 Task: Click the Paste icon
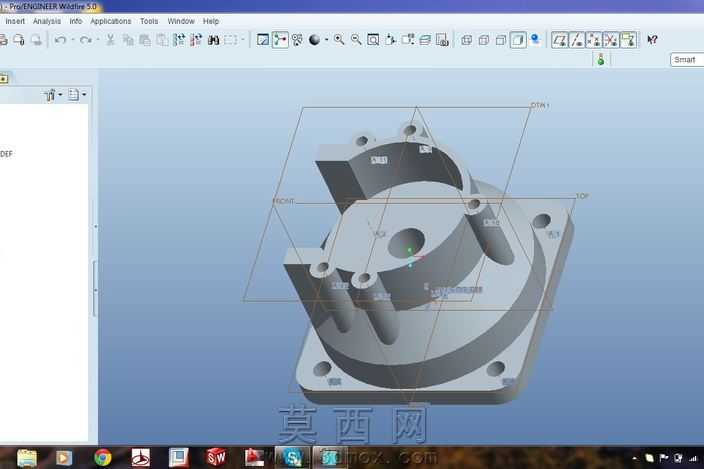click(x=145, y=40)
